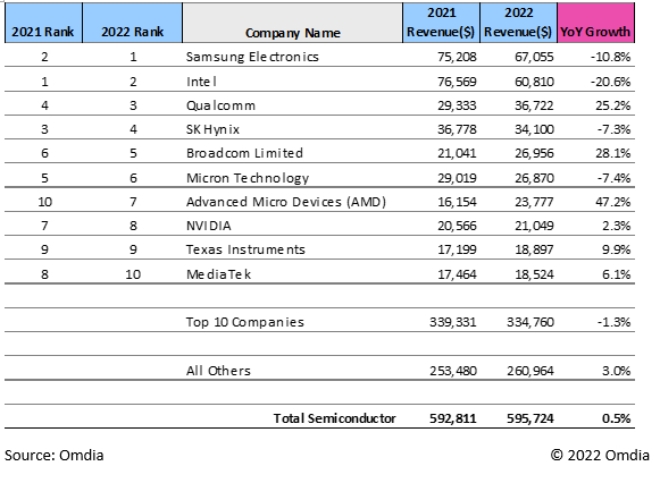Image resolution: width=660 pixels, height=483 pixels.
Task: Click All Others 2021 revenue "253,480"
Action: point(453,371)
